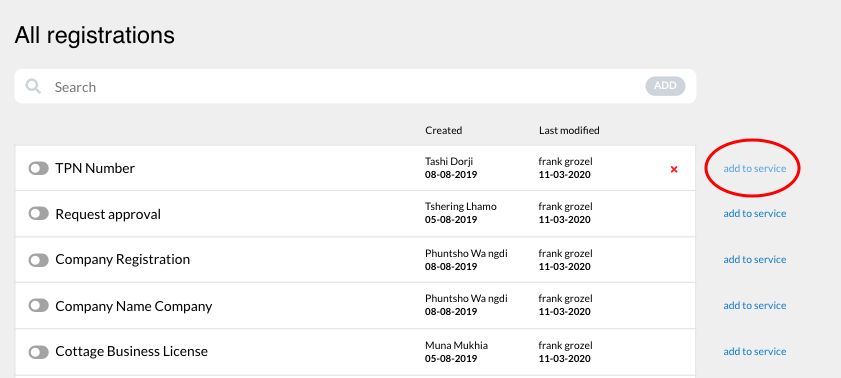
Task: Add Company Name Company to service
Action: click(x=755, y=306)
